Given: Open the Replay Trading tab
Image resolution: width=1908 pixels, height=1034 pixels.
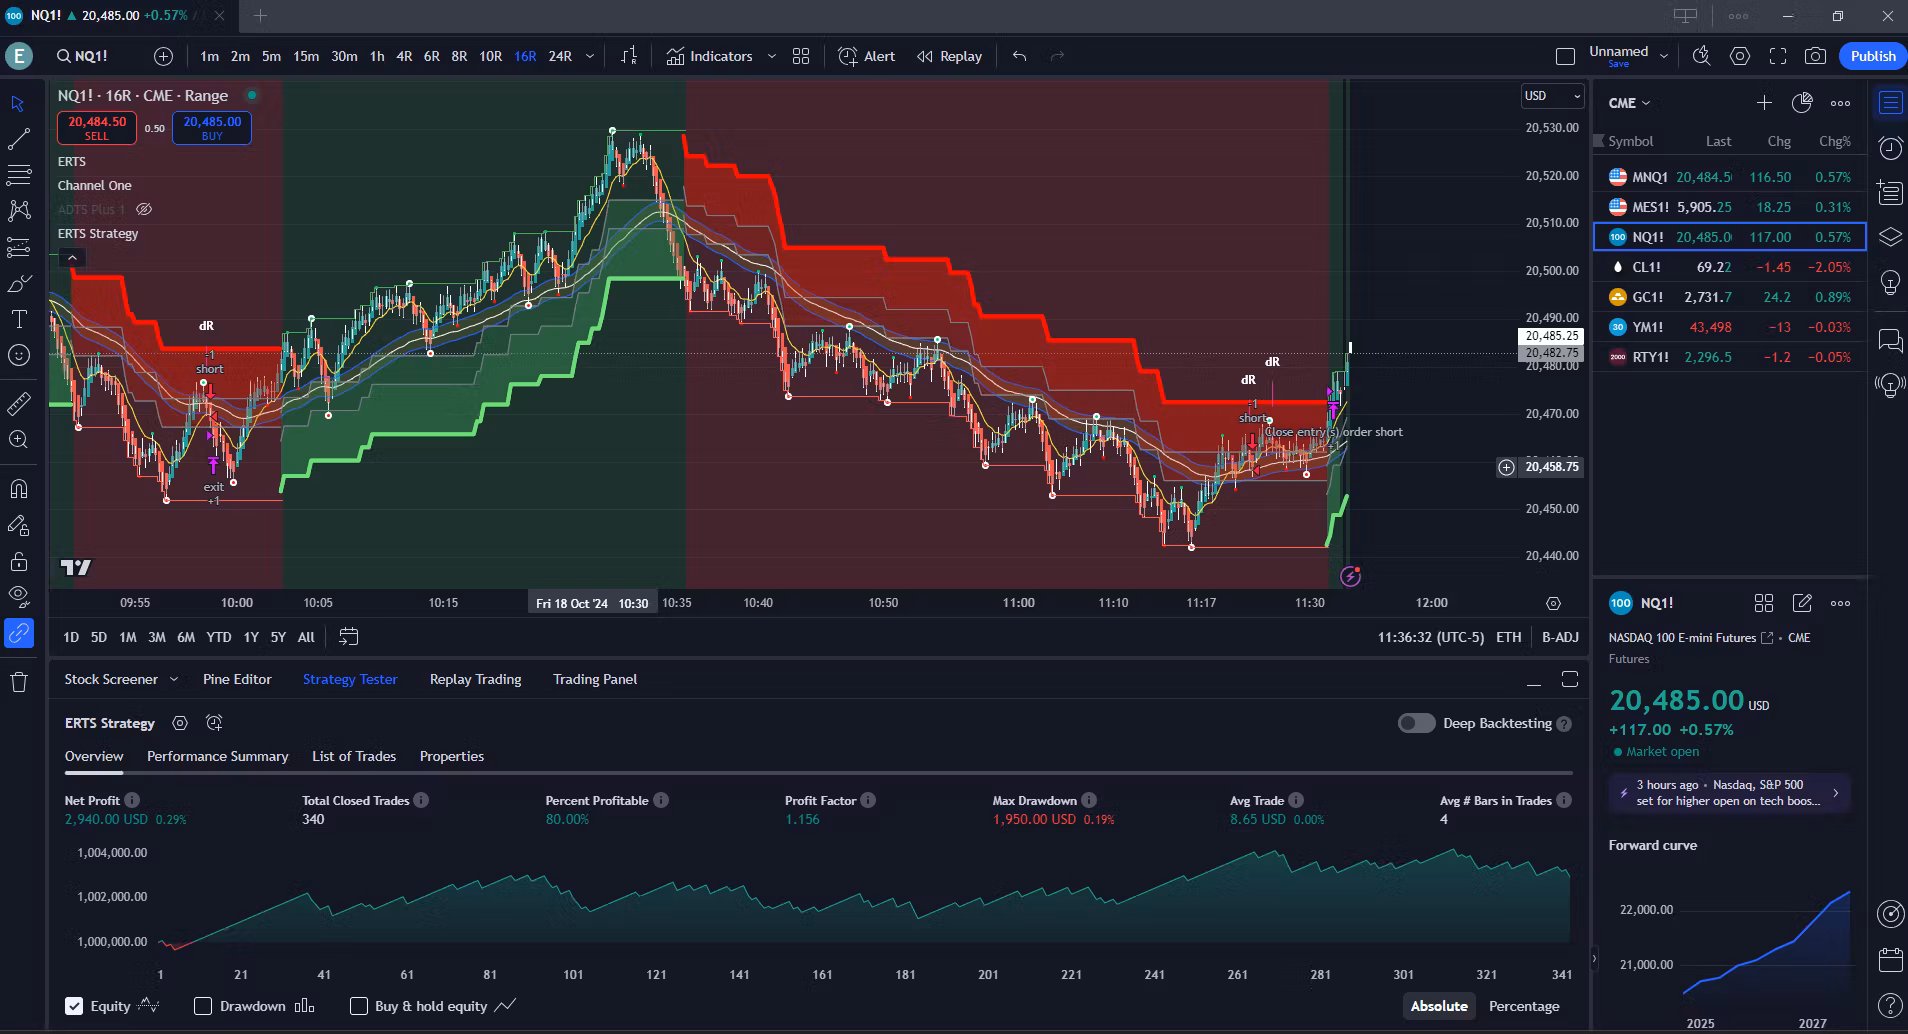Looking at the screenshot, I should tap(475, 679).
